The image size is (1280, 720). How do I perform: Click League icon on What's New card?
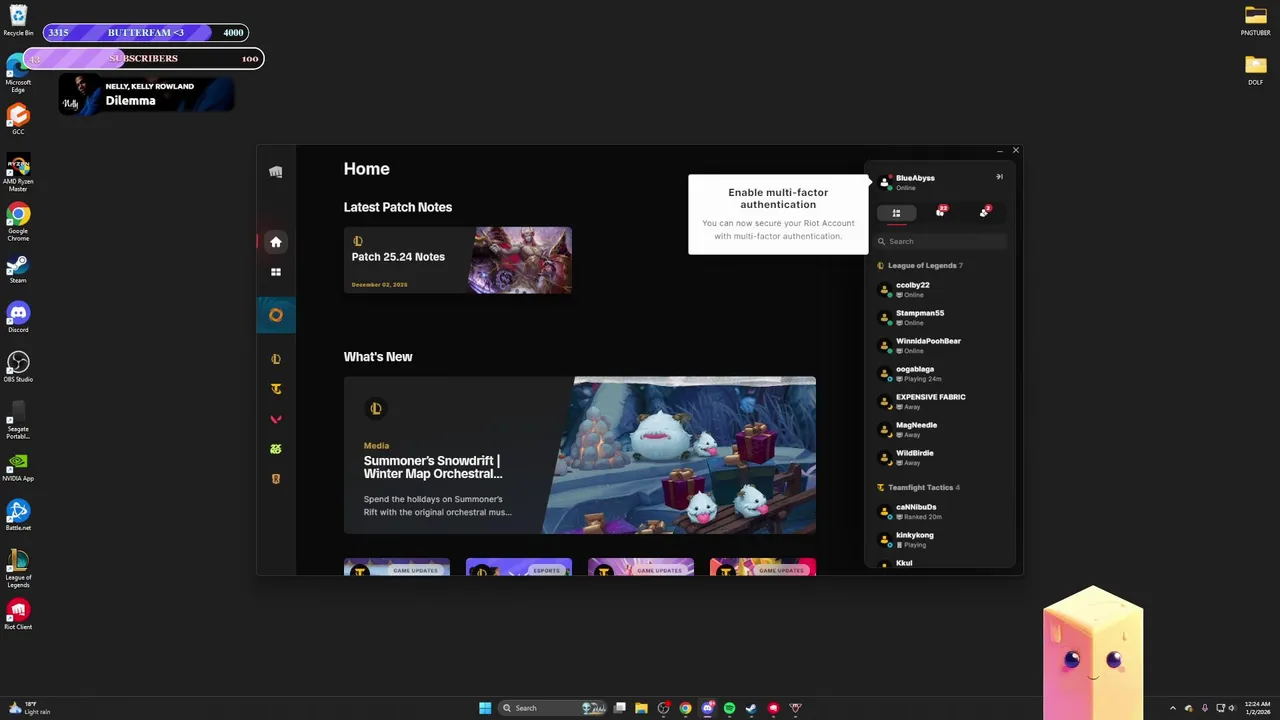click(x=376, y=408)
